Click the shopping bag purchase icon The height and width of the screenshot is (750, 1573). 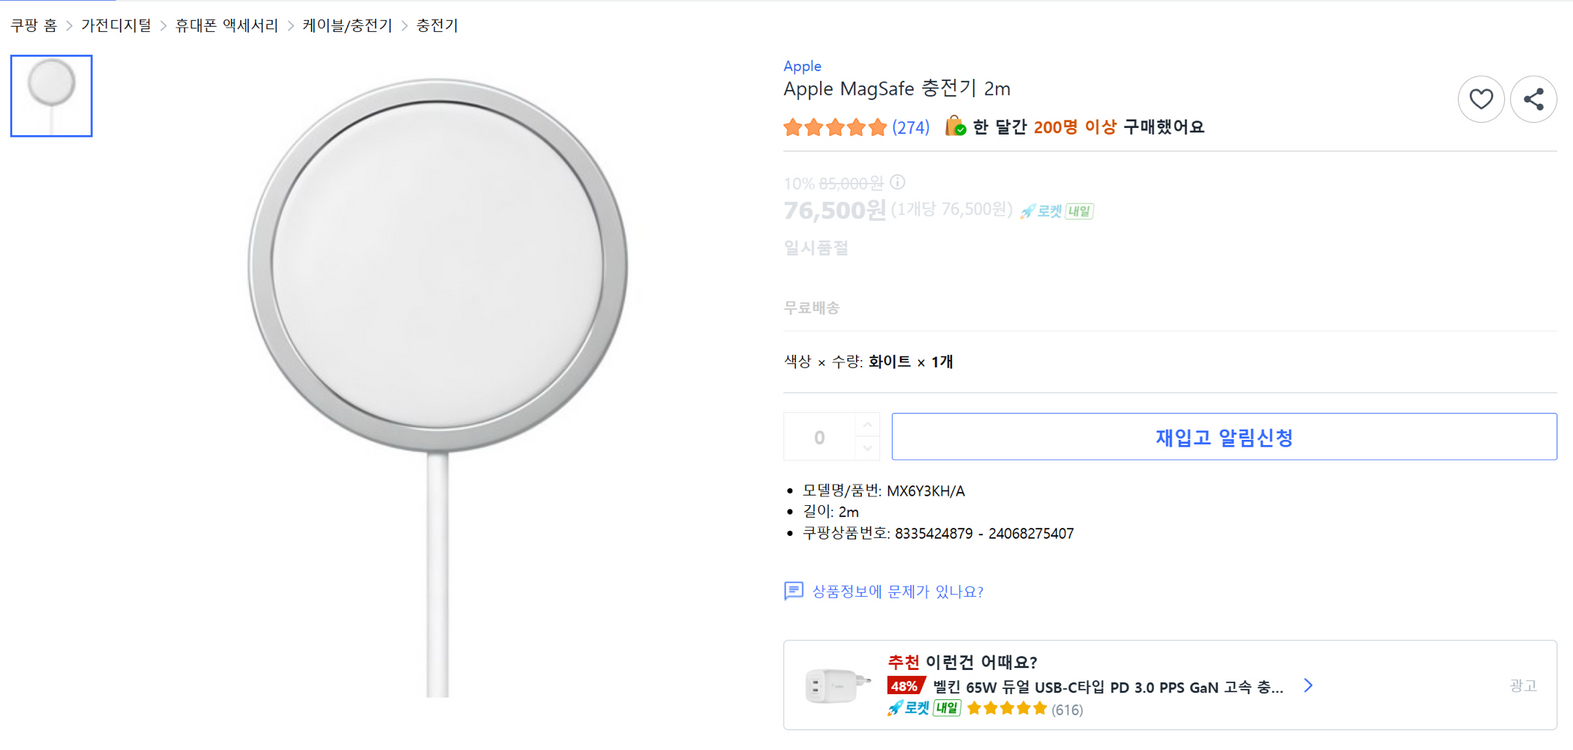[x=955, y=126]
